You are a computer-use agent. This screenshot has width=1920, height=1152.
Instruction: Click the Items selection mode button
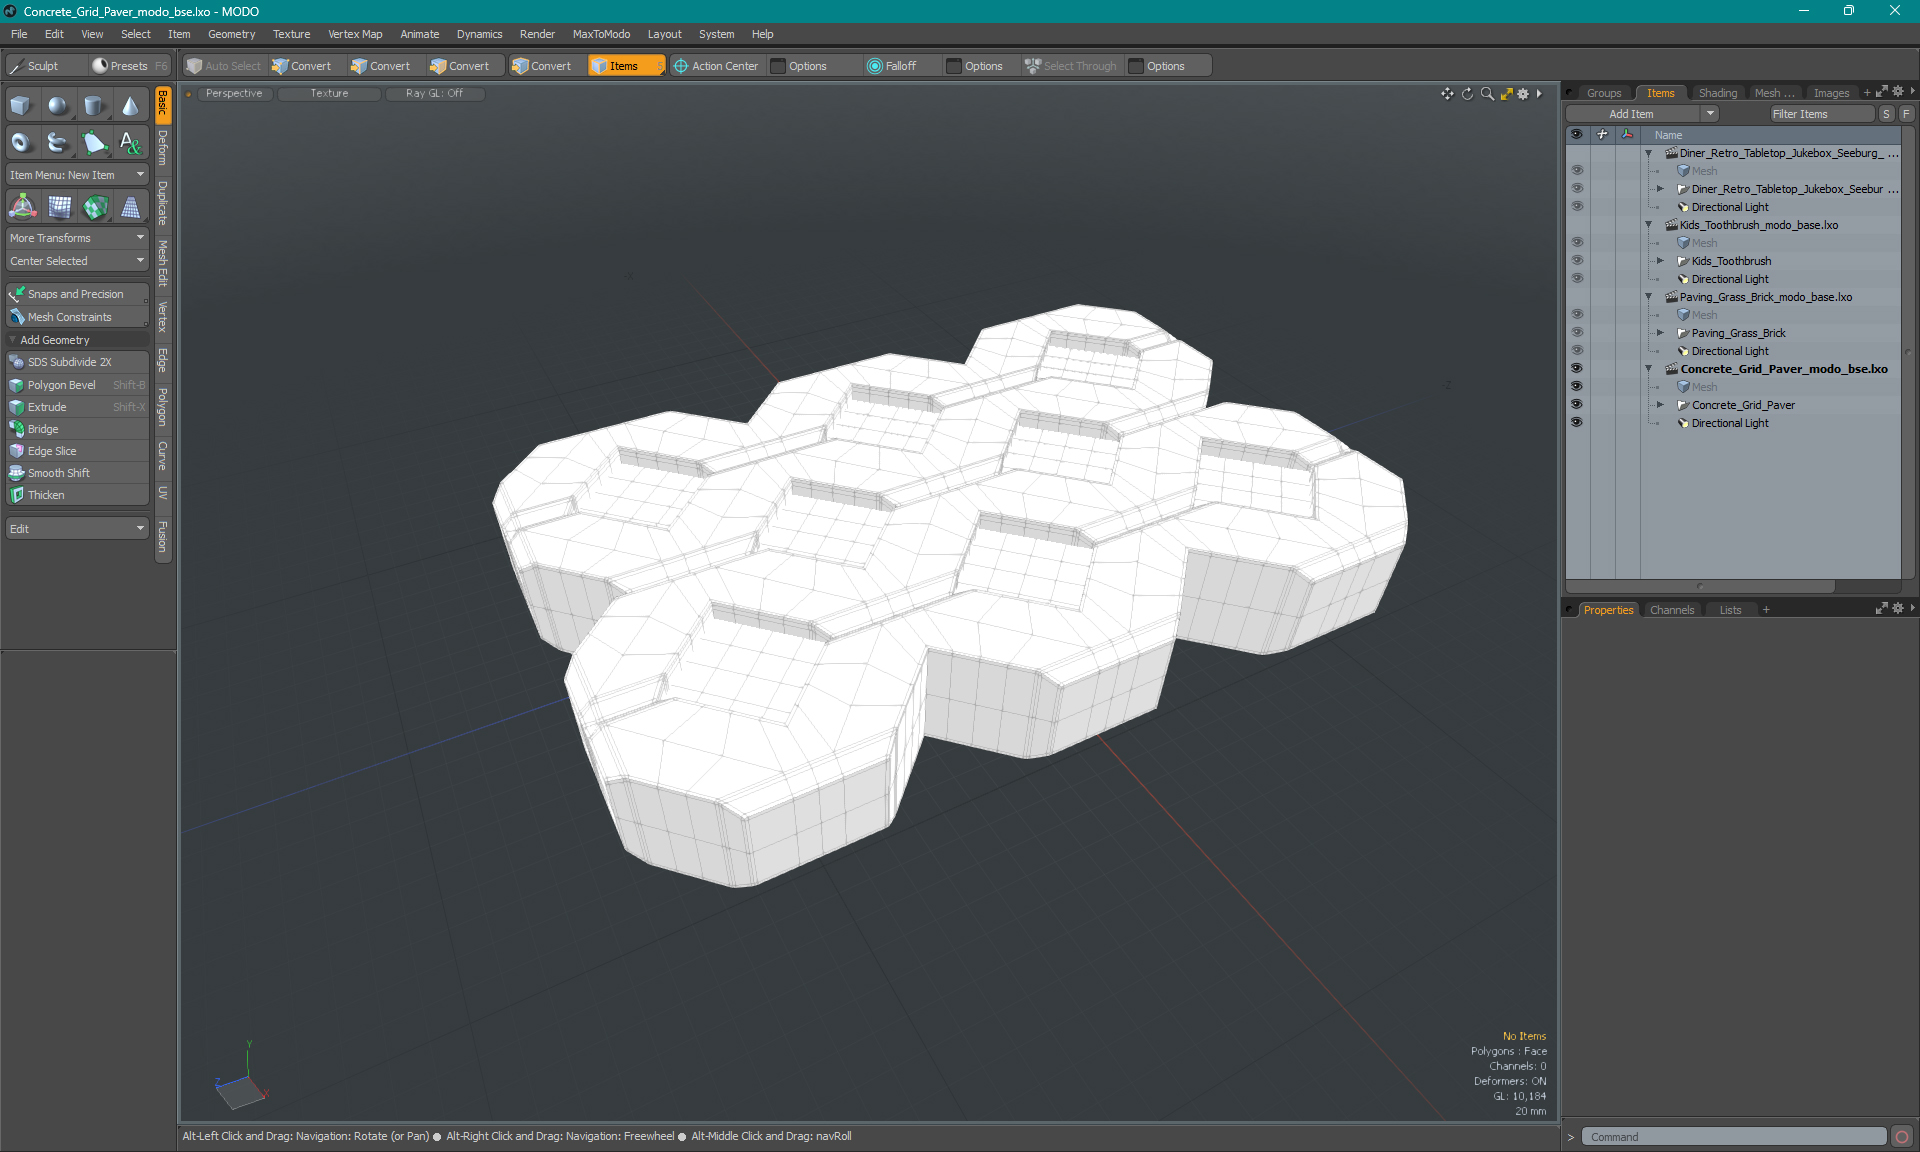click(x=626, y=66)
